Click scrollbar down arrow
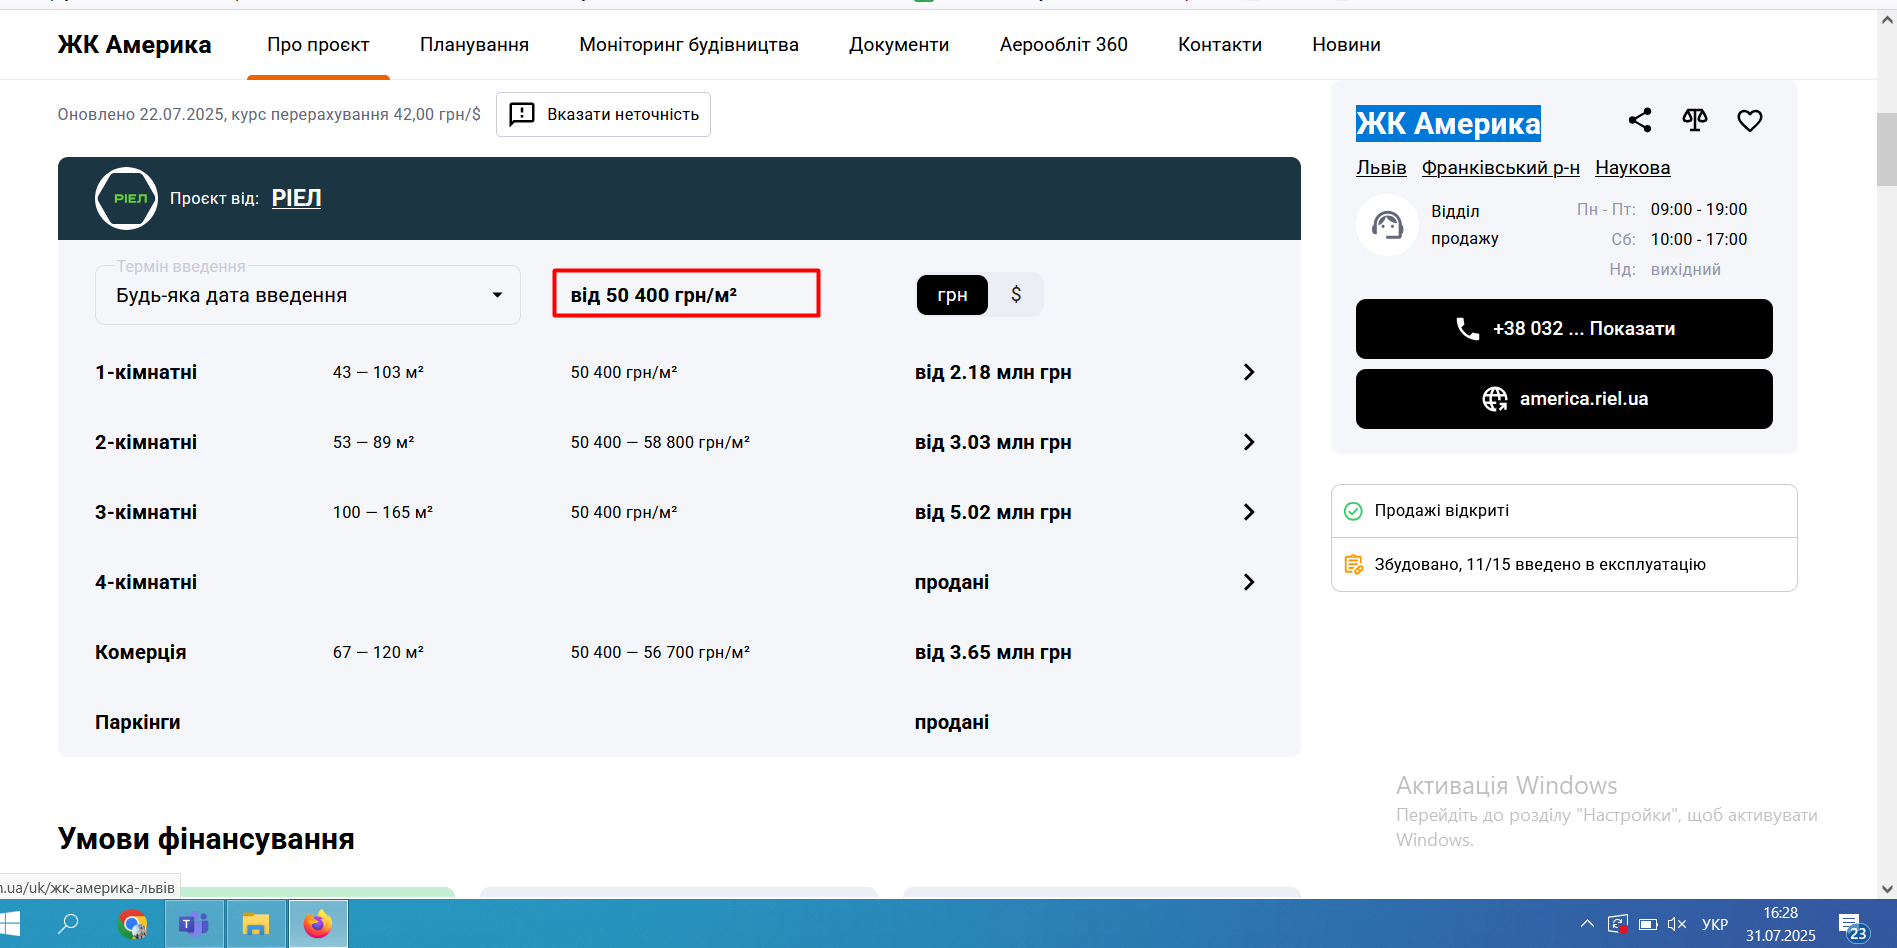 pos(1886,888)
